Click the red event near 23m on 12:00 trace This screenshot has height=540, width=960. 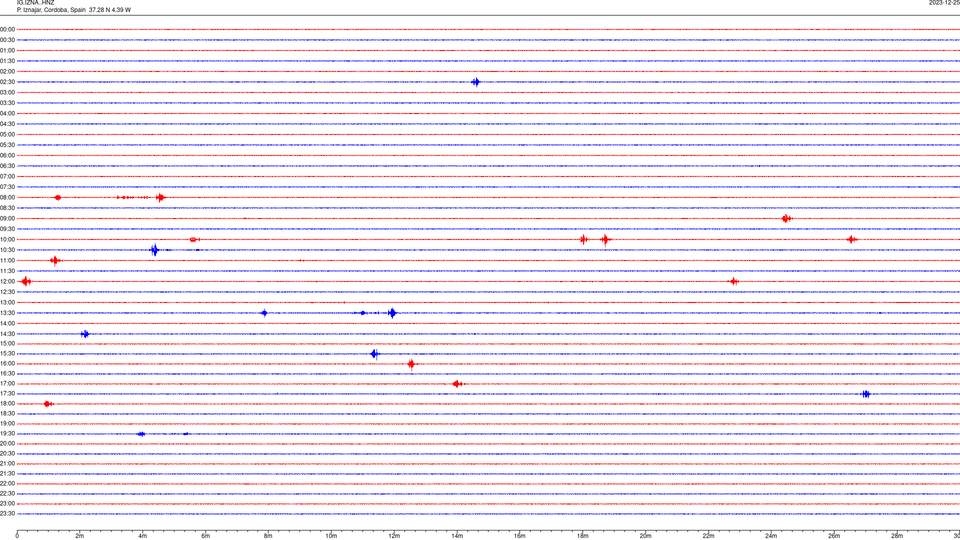point(733,282)
